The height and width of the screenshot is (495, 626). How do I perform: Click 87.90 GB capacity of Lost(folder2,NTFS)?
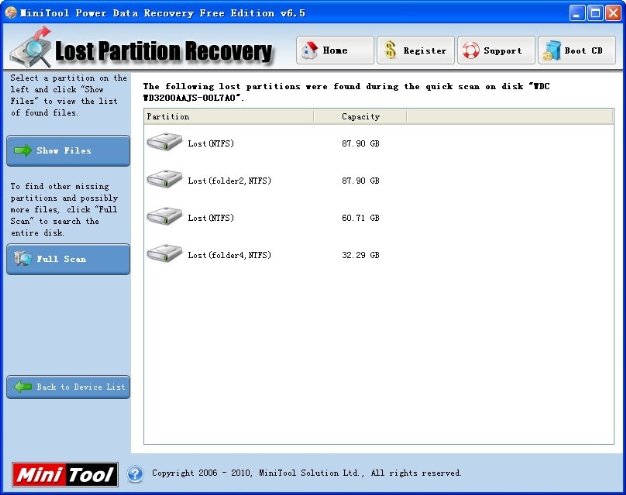(x=361, y=181)
